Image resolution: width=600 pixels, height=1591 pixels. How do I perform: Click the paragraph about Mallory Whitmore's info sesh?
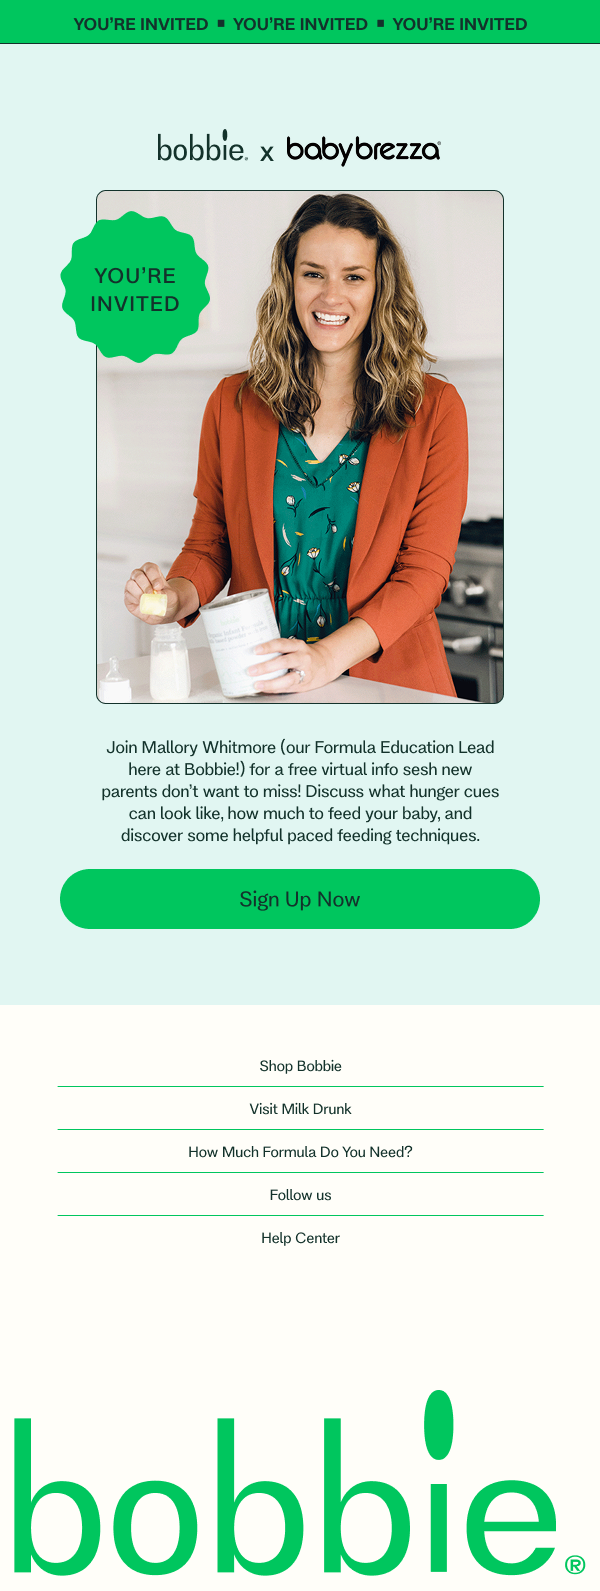click(300, 791)
